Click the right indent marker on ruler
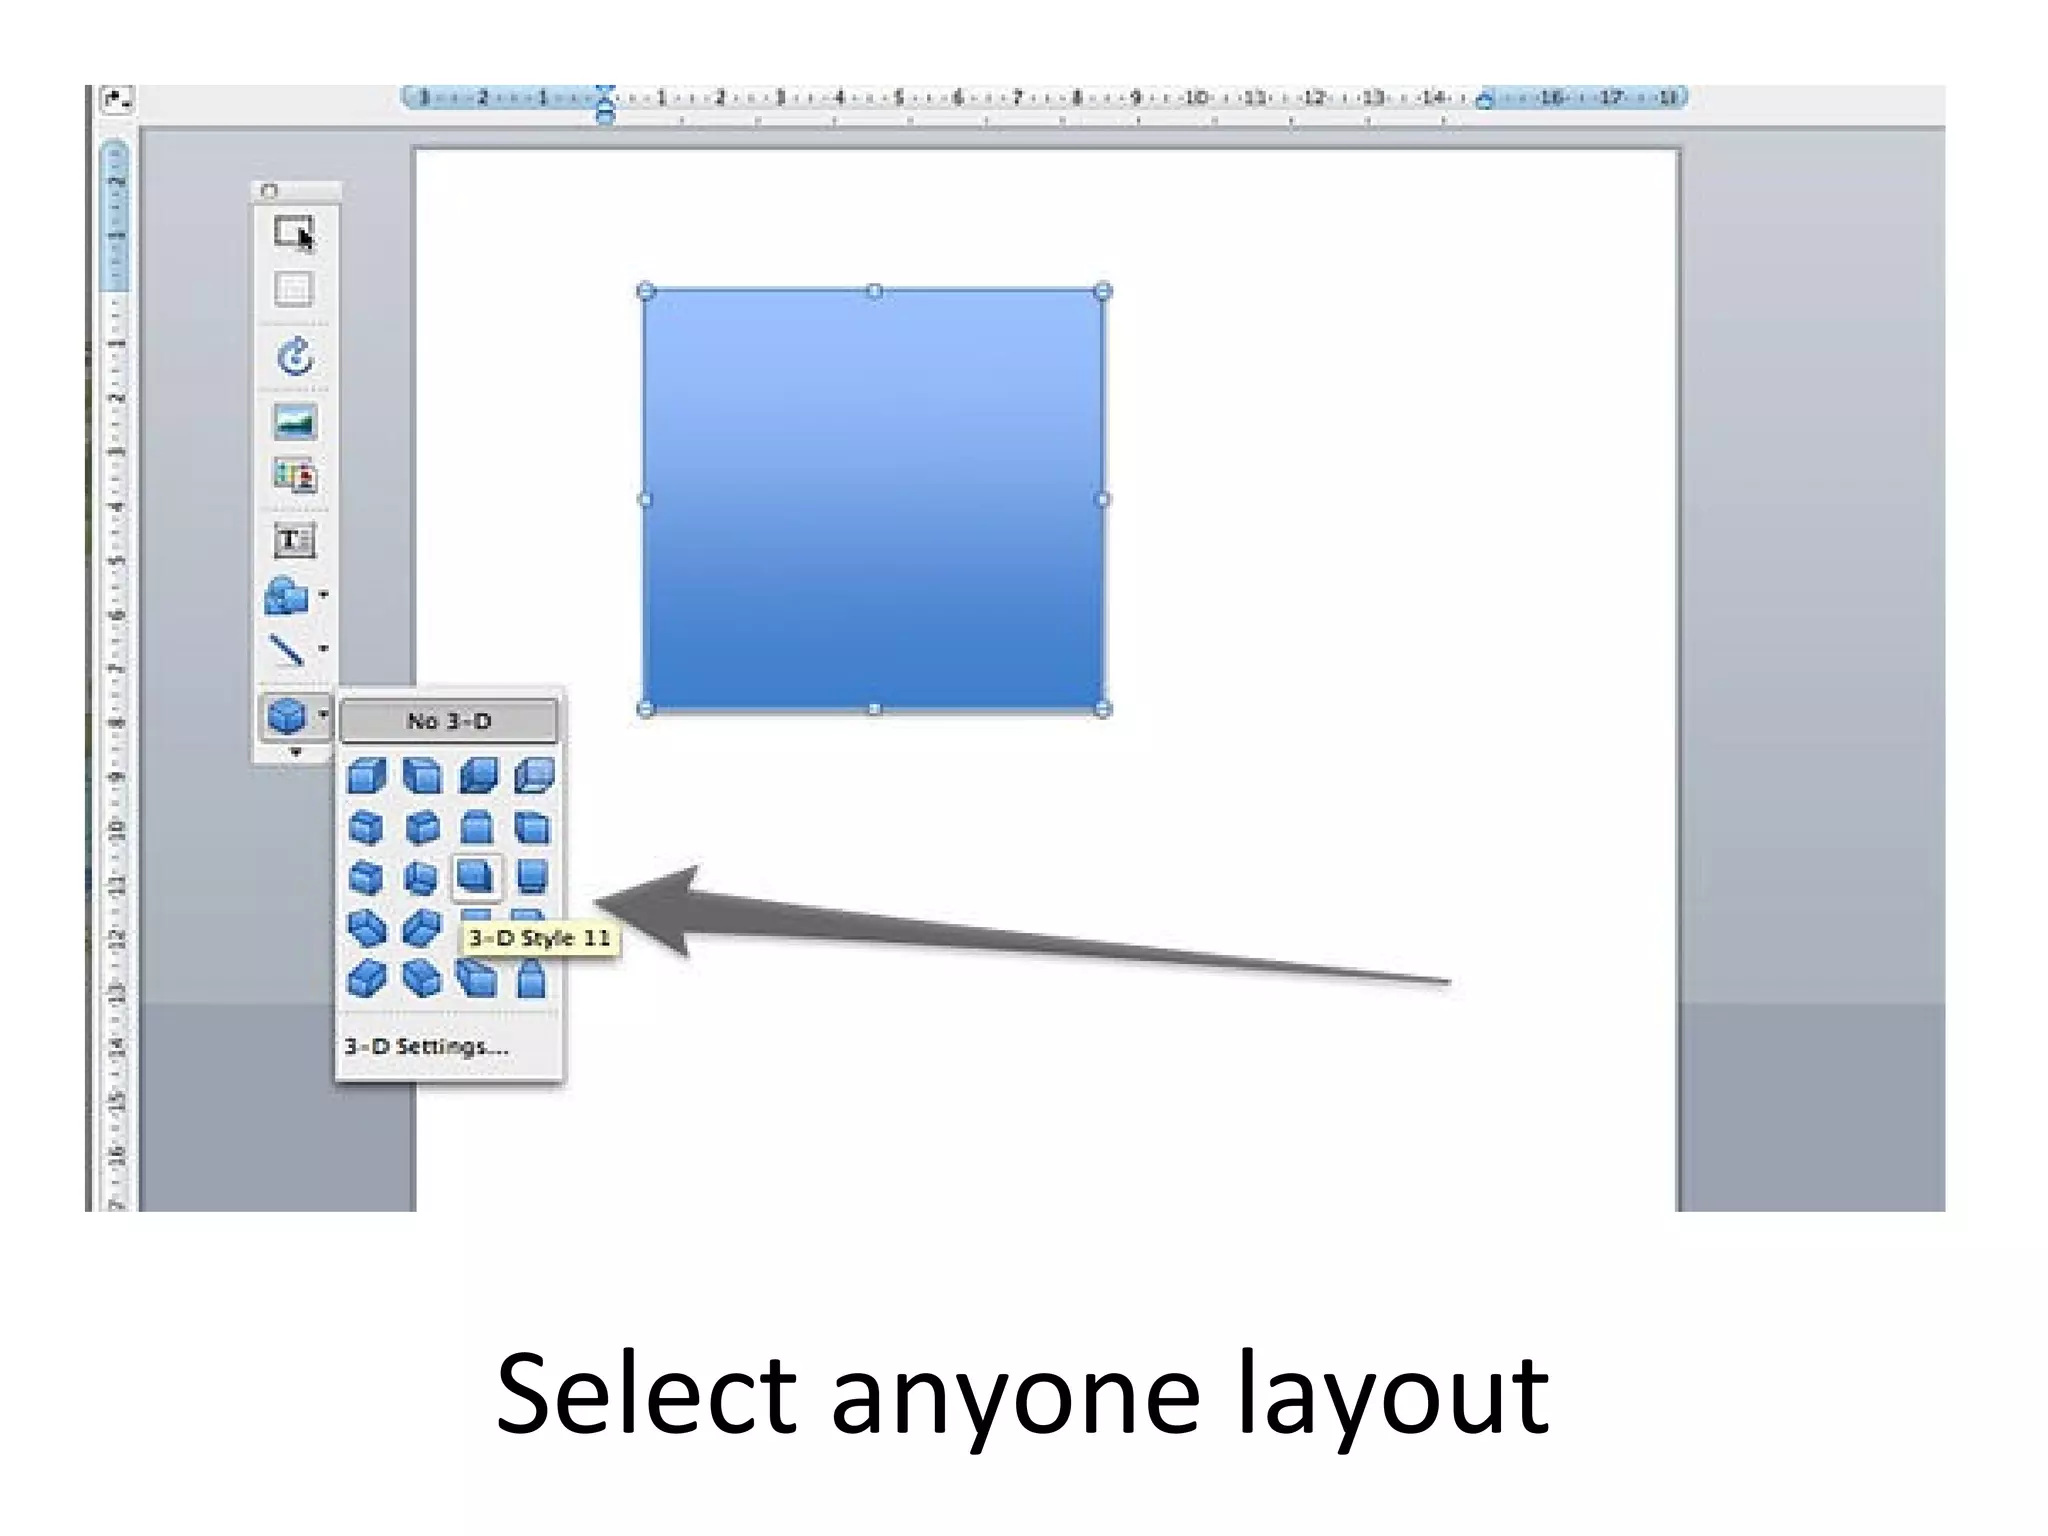 1485,99
